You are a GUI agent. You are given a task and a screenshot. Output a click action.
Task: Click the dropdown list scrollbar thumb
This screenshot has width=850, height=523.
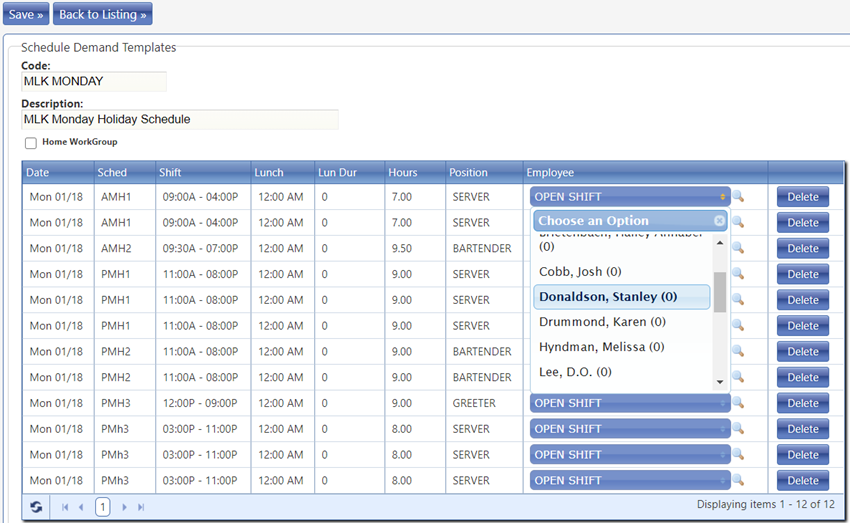719,292
